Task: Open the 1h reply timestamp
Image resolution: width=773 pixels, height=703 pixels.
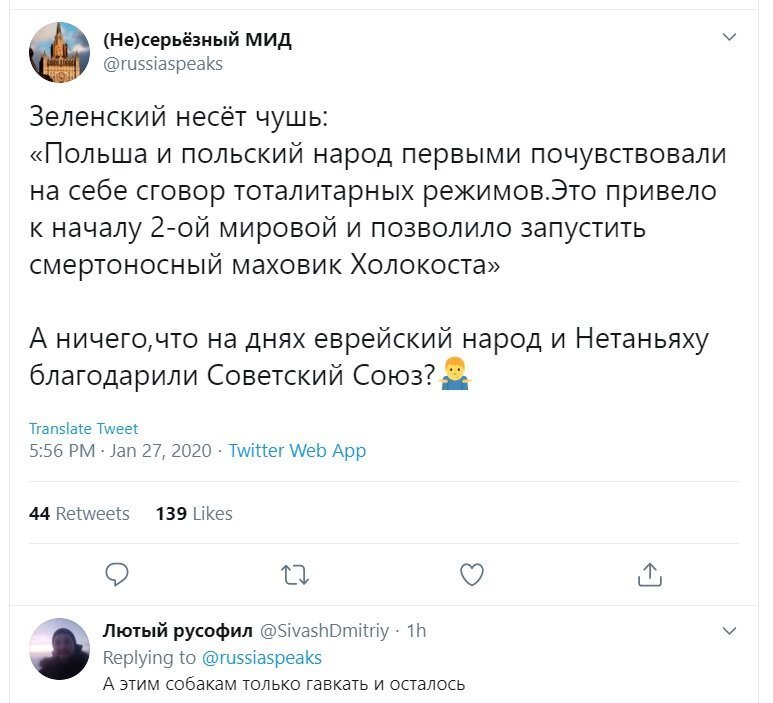Action: point(417,631)
